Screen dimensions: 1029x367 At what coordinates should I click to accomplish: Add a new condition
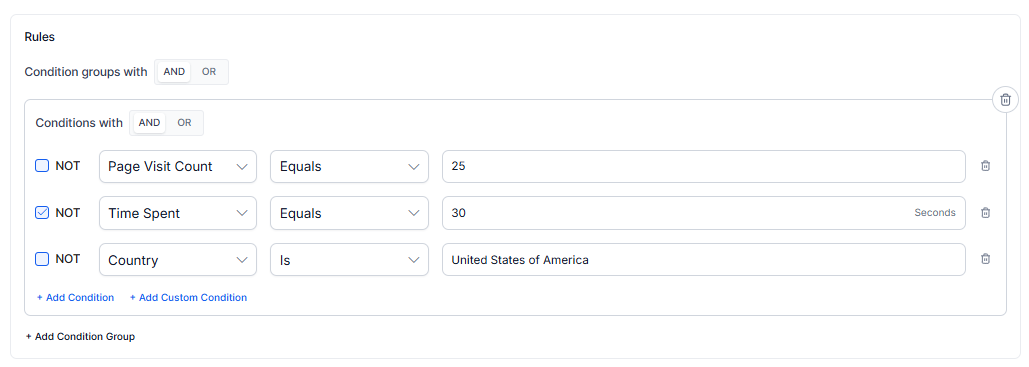[75, 297]
